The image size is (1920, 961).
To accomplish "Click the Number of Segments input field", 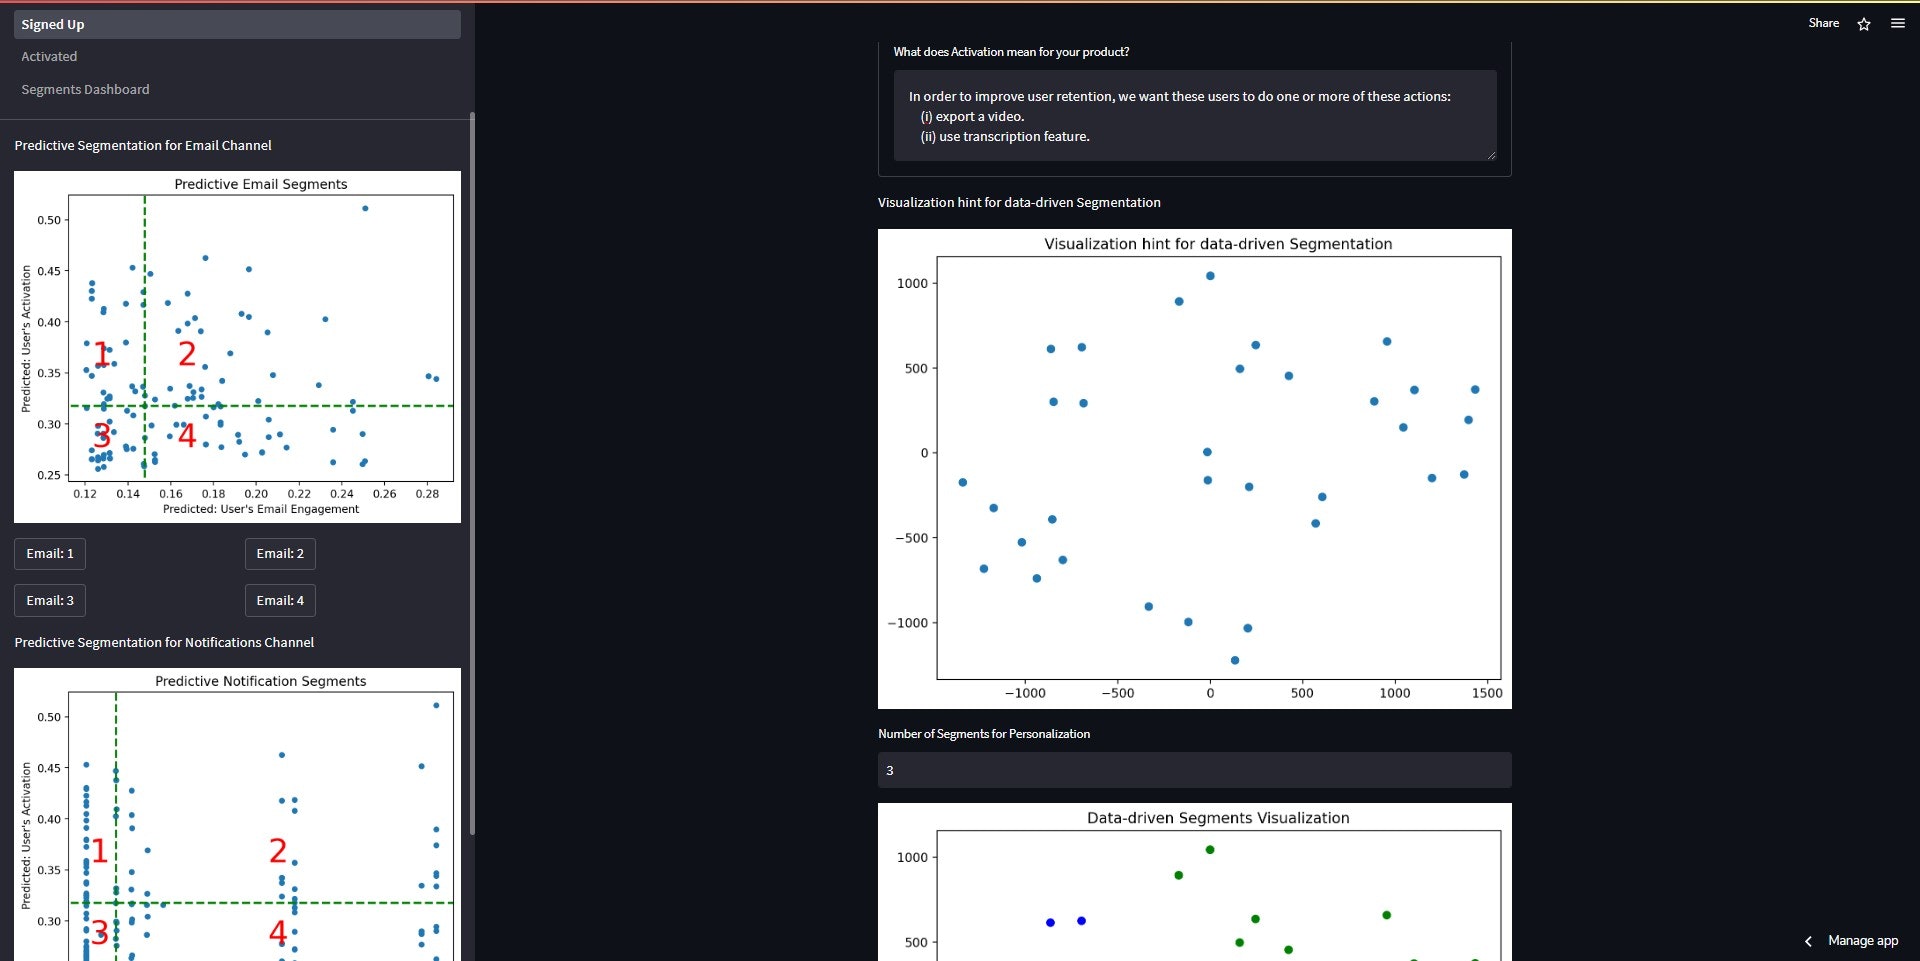I will pyautogui.click(x=1194, y=770).
